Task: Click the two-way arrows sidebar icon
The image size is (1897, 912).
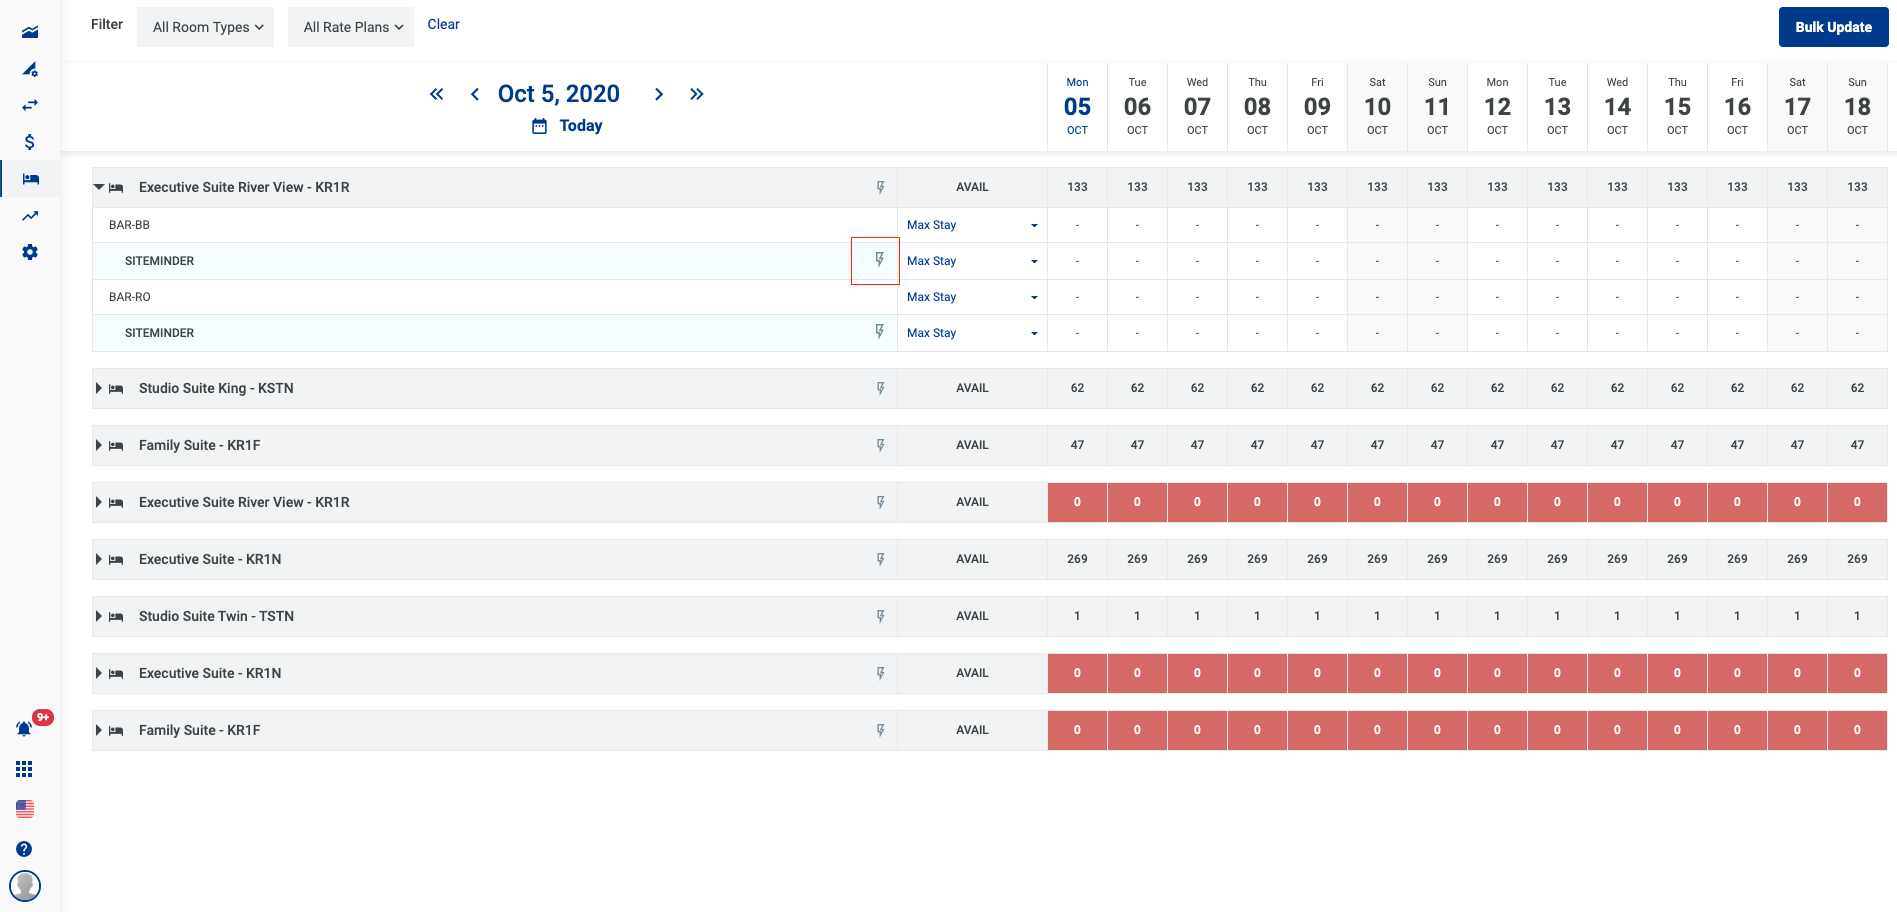Action: tap(30, 105)
